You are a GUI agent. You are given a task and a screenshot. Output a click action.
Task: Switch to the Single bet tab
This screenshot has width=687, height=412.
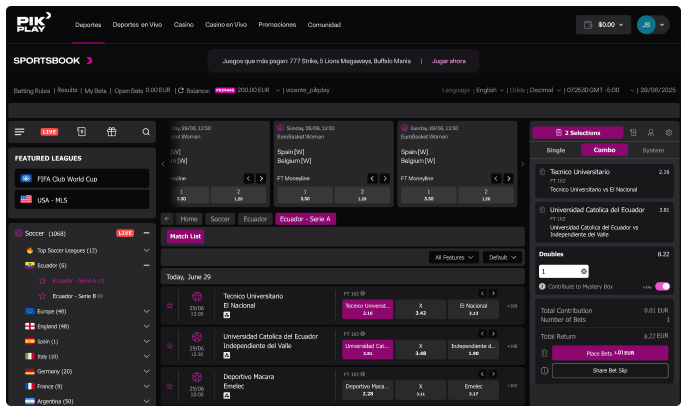click(x=556, y=150)
